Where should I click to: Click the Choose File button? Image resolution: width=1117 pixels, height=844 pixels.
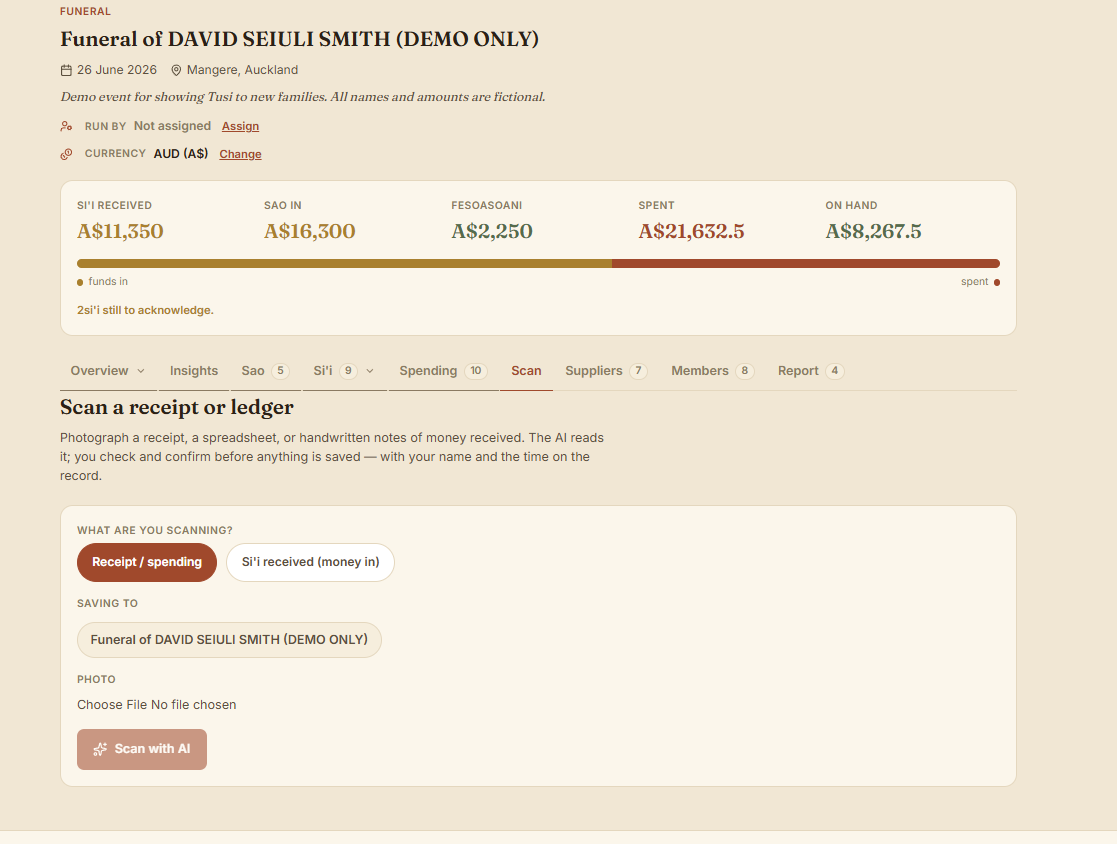[112, 704]
